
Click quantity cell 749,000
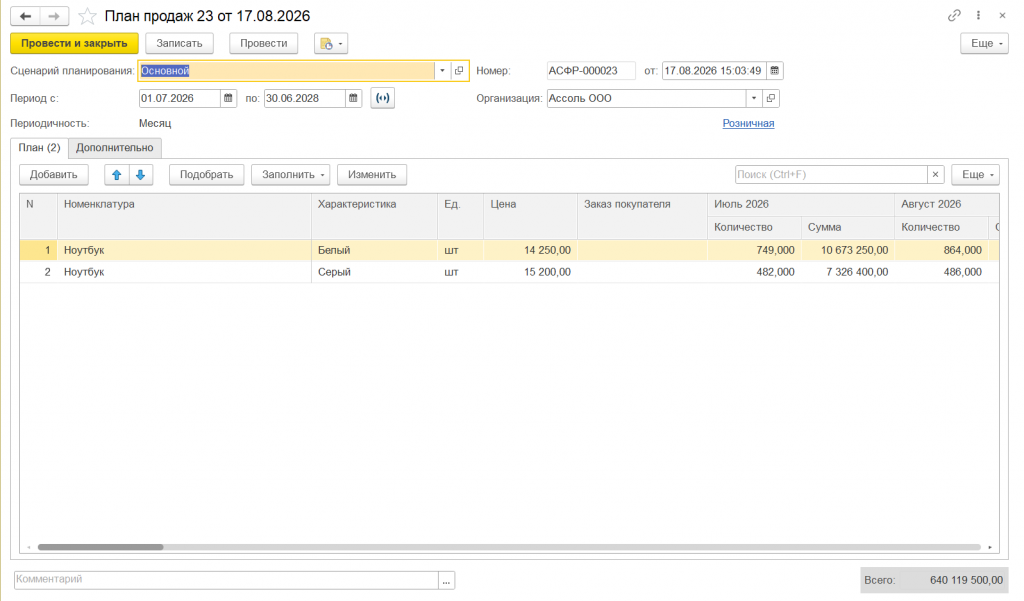pos(754,250)
